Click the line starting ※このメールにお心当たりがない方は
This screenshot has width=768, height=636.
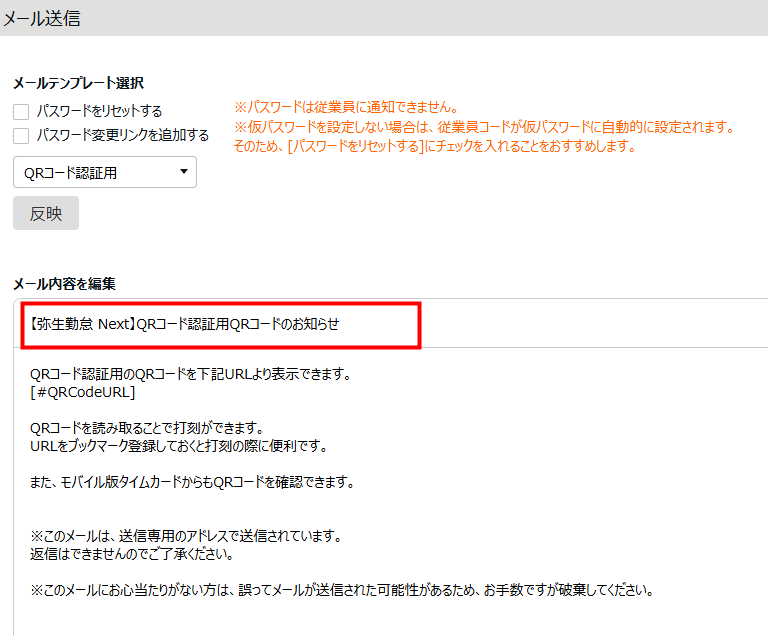(342, 590)
